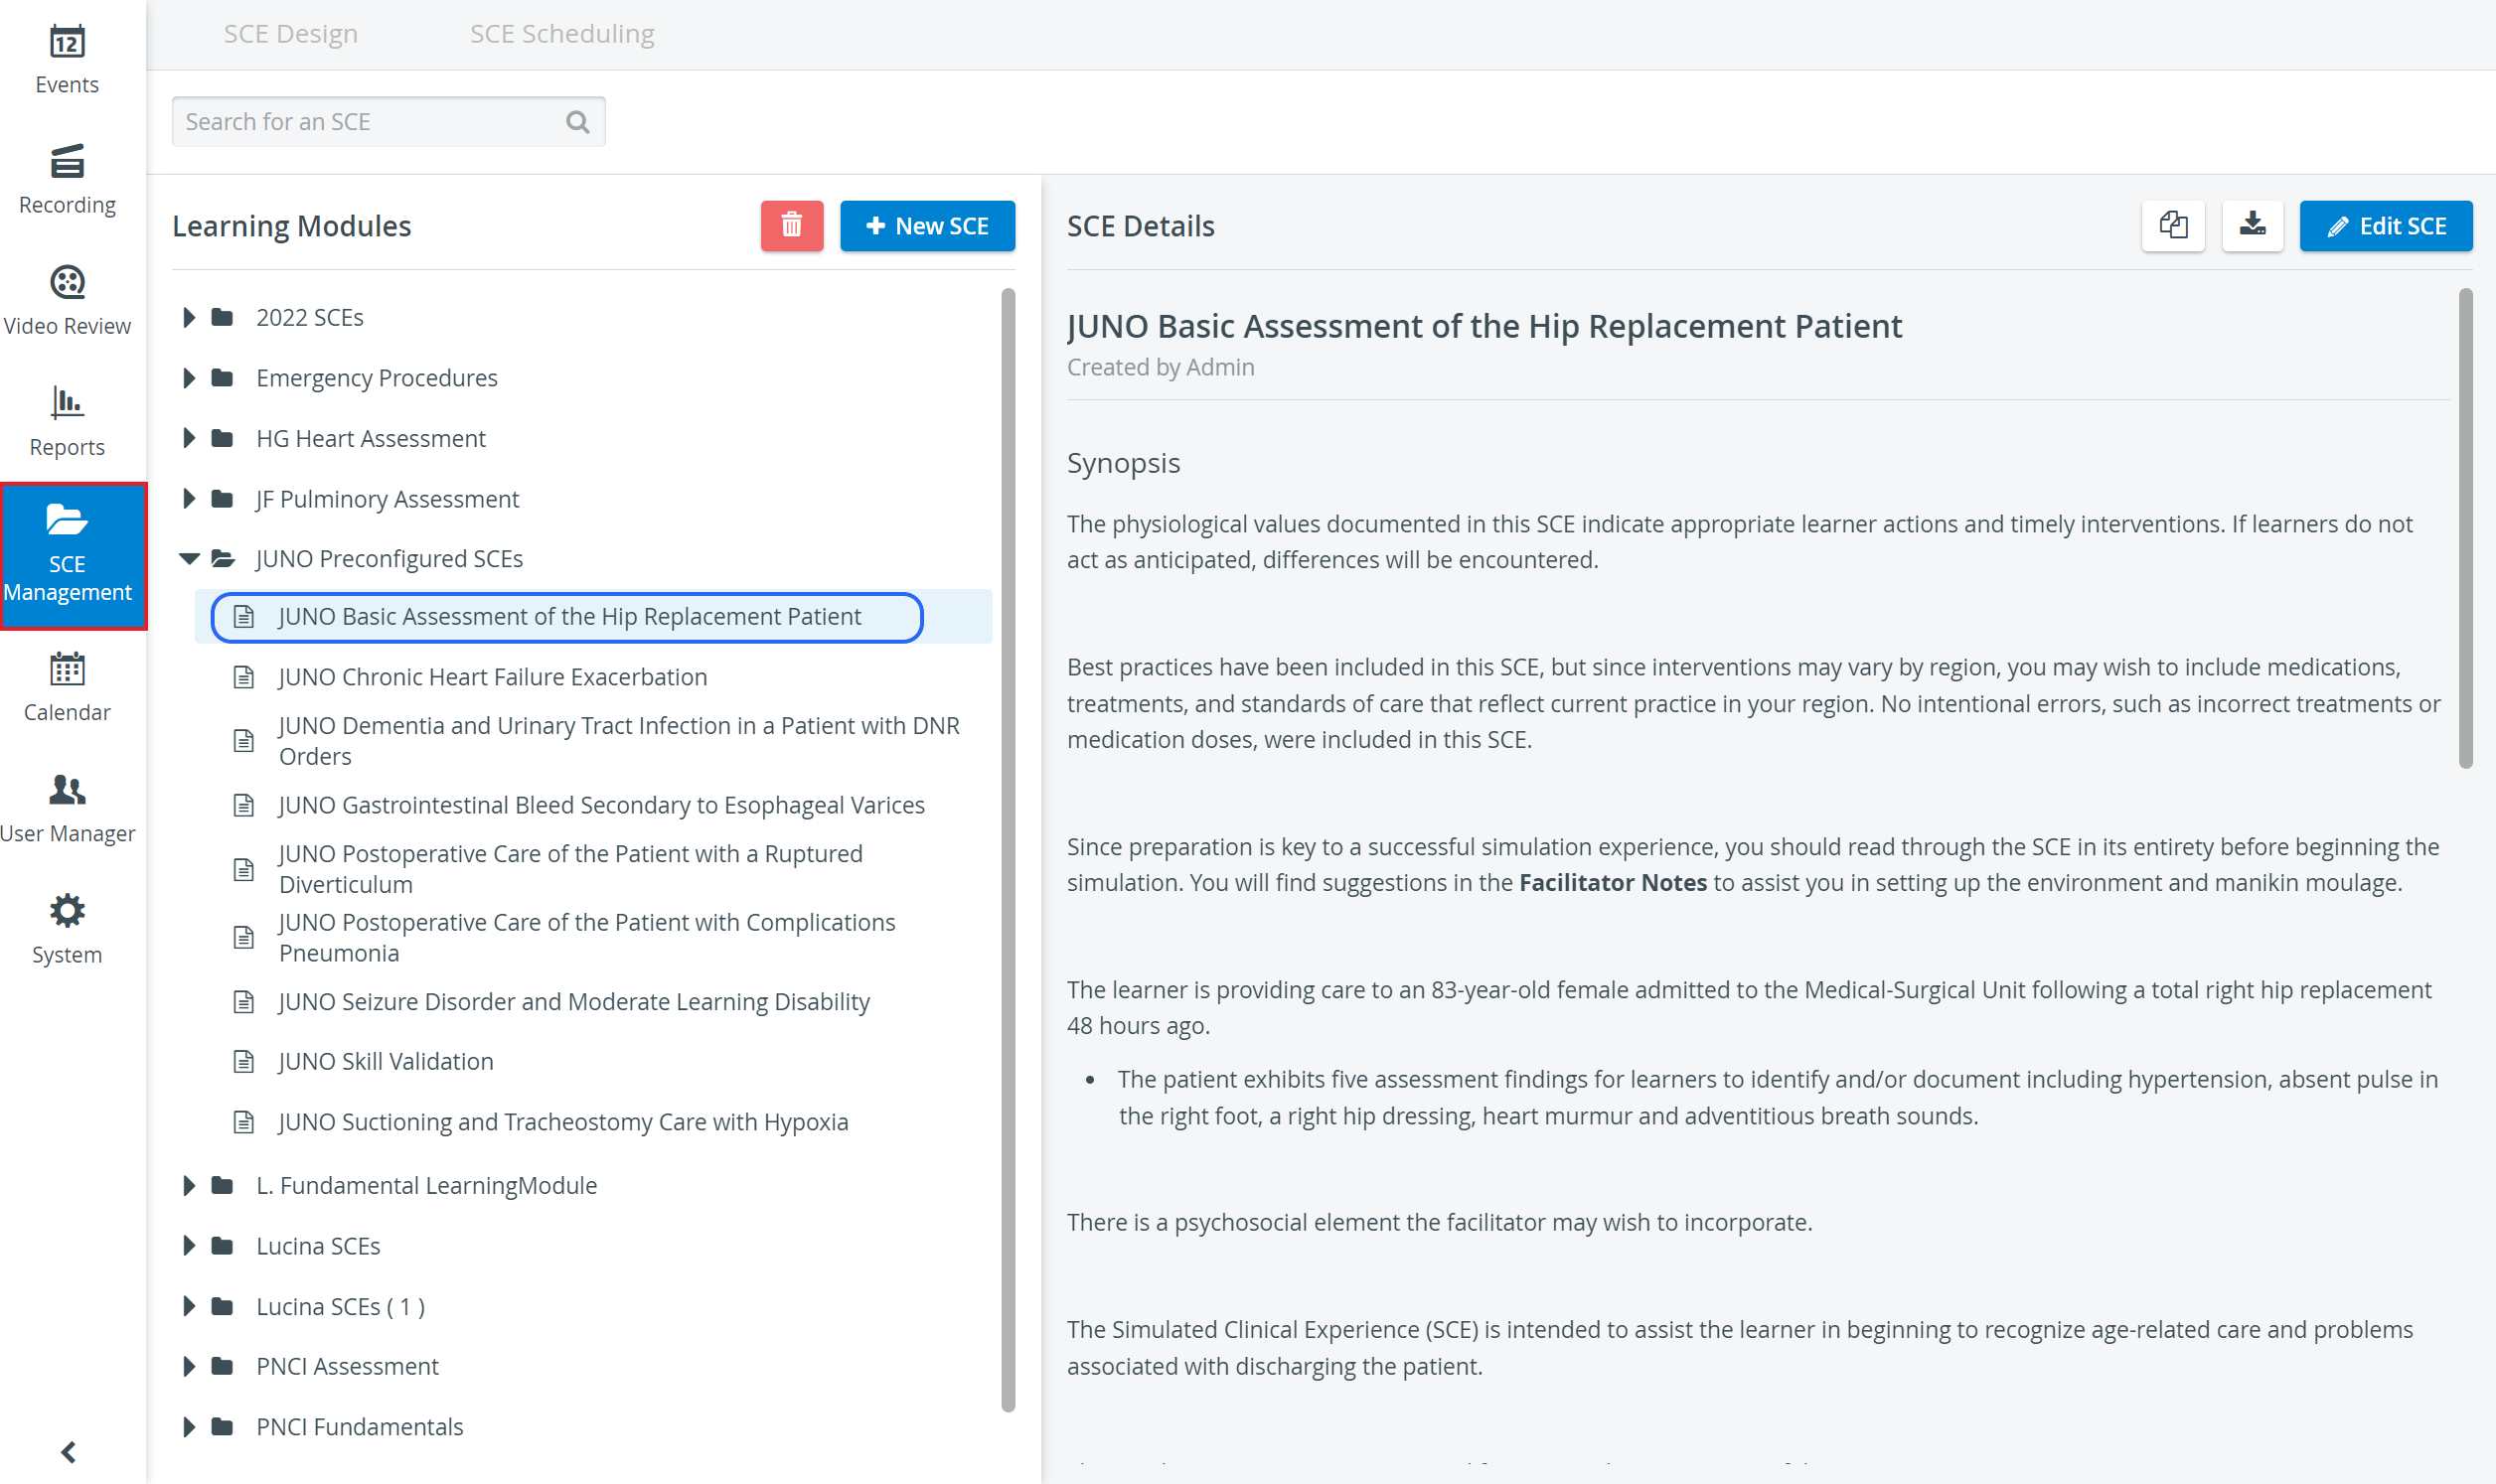The height and width of the screenshot is (1484, 2496).
Task: Expand the 2022 SCEs folder
Action: point(189,317)
